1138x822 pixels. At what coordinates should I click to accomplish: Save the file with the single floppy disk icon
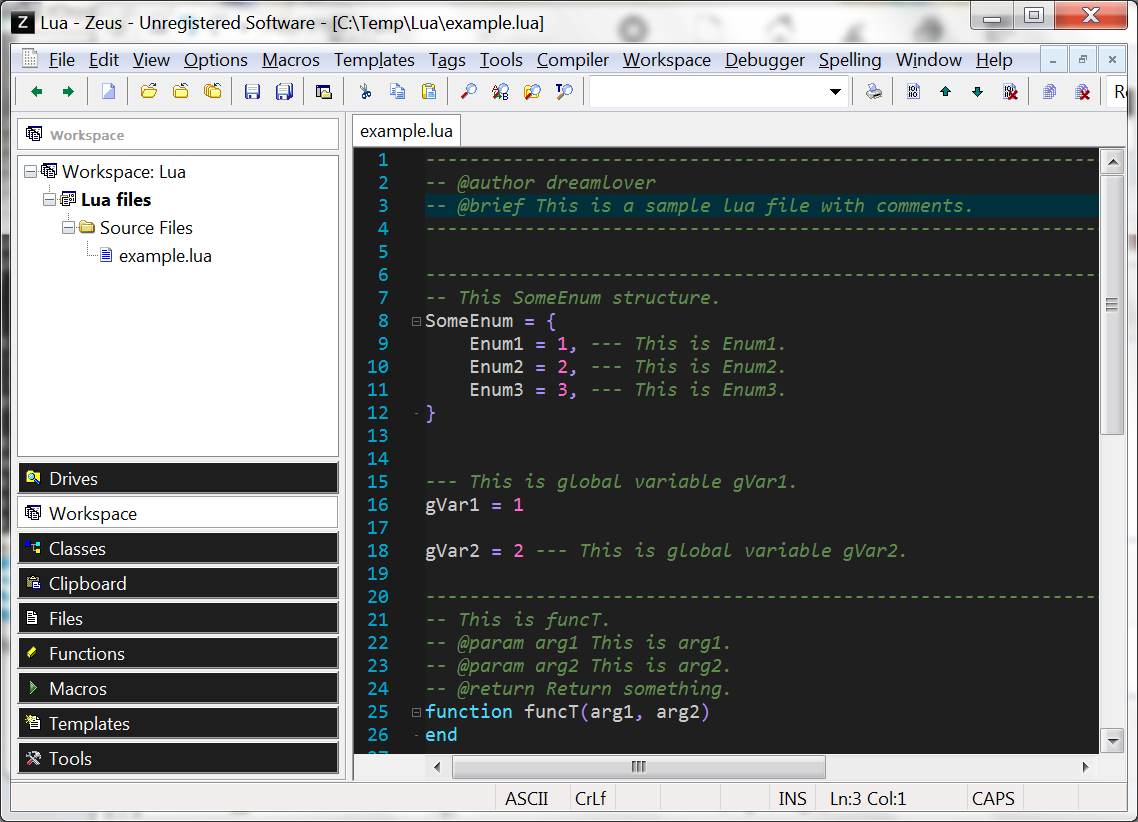252,91
